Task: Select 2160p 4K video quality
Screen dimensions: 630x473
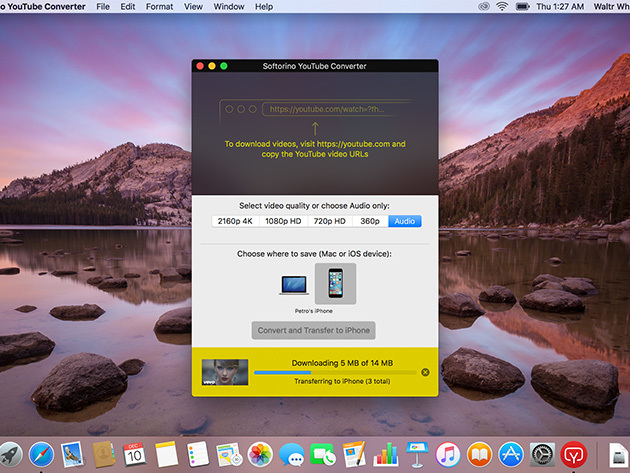Action: [x=235, y=221]
